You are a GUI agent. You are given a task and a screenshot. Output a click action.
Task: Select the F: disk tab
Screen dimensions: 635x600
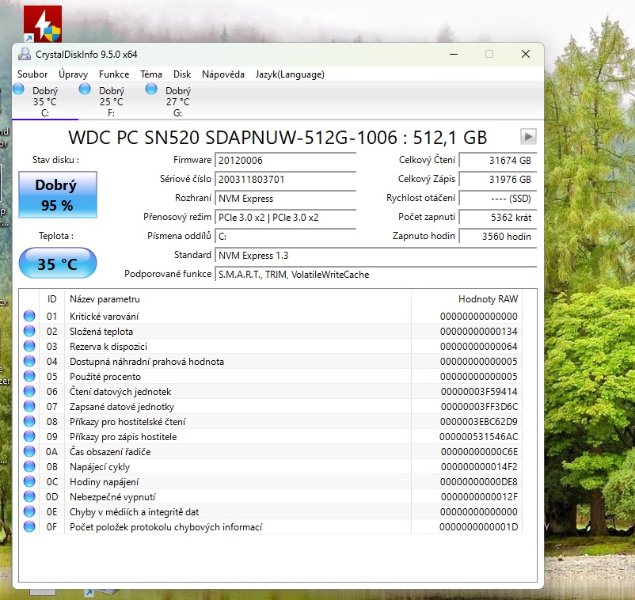(x=111, y=101)
